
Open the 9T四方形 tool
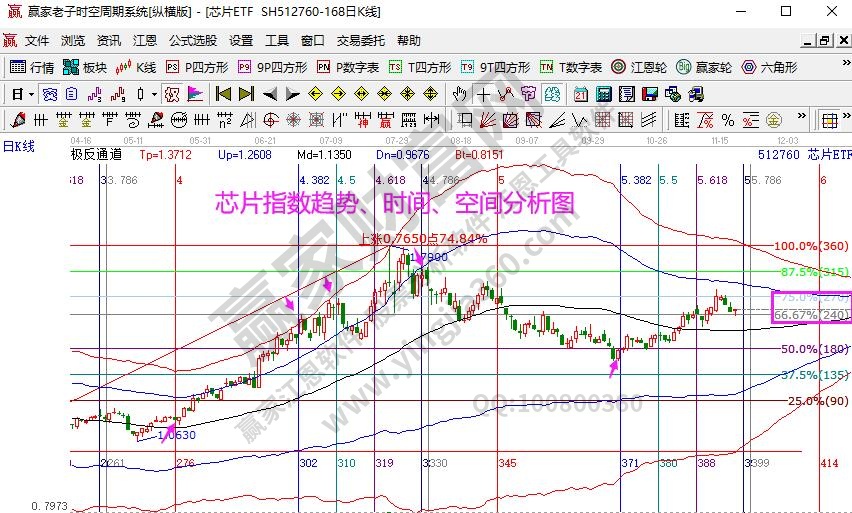point(495,67)
